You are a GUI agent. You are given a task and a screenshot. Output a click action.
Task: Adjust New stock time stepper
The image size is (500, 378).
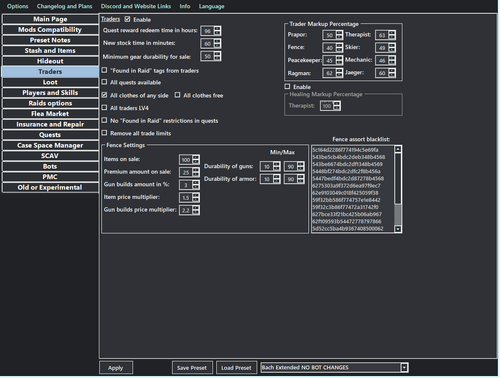[x=217, y=44]
